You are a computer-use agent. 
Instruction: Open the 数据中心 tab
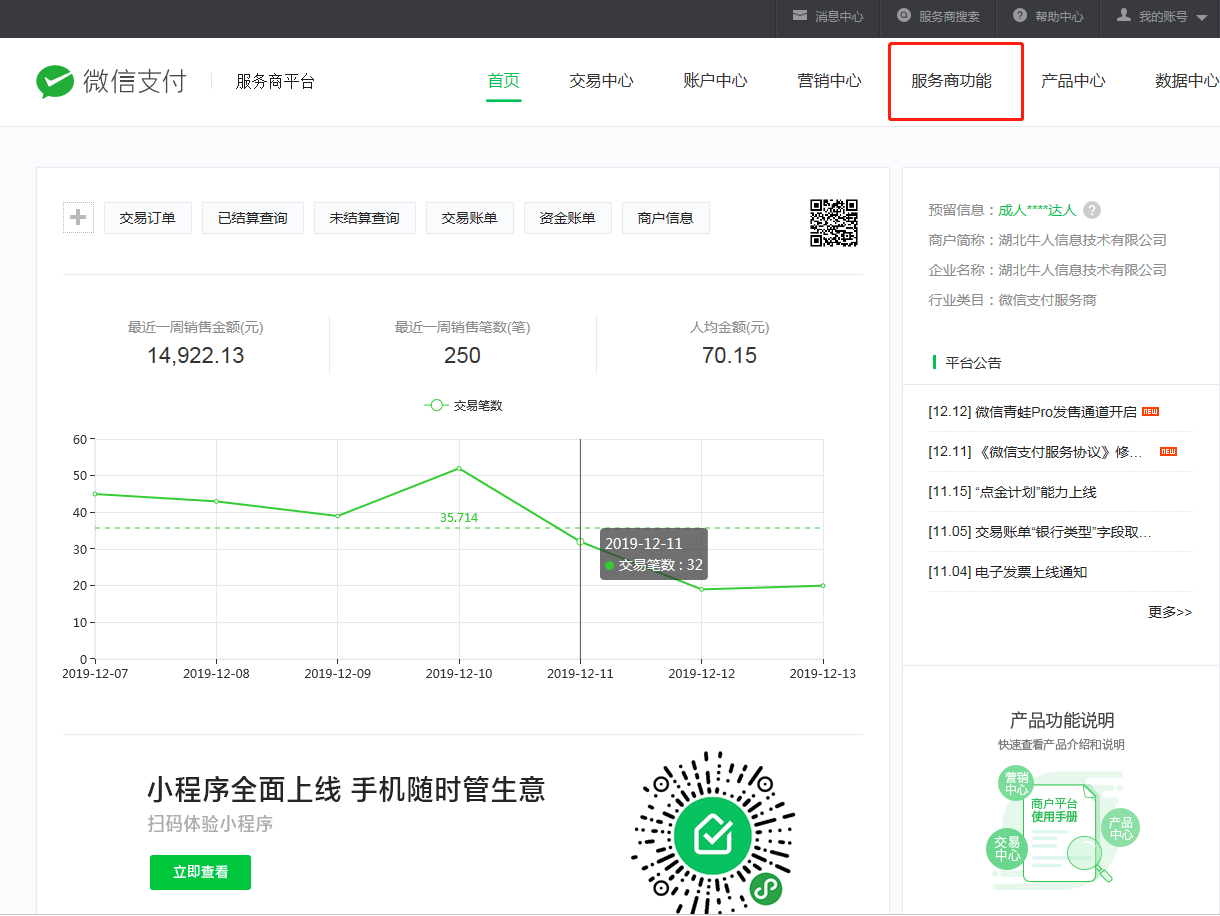point(1187,81)
